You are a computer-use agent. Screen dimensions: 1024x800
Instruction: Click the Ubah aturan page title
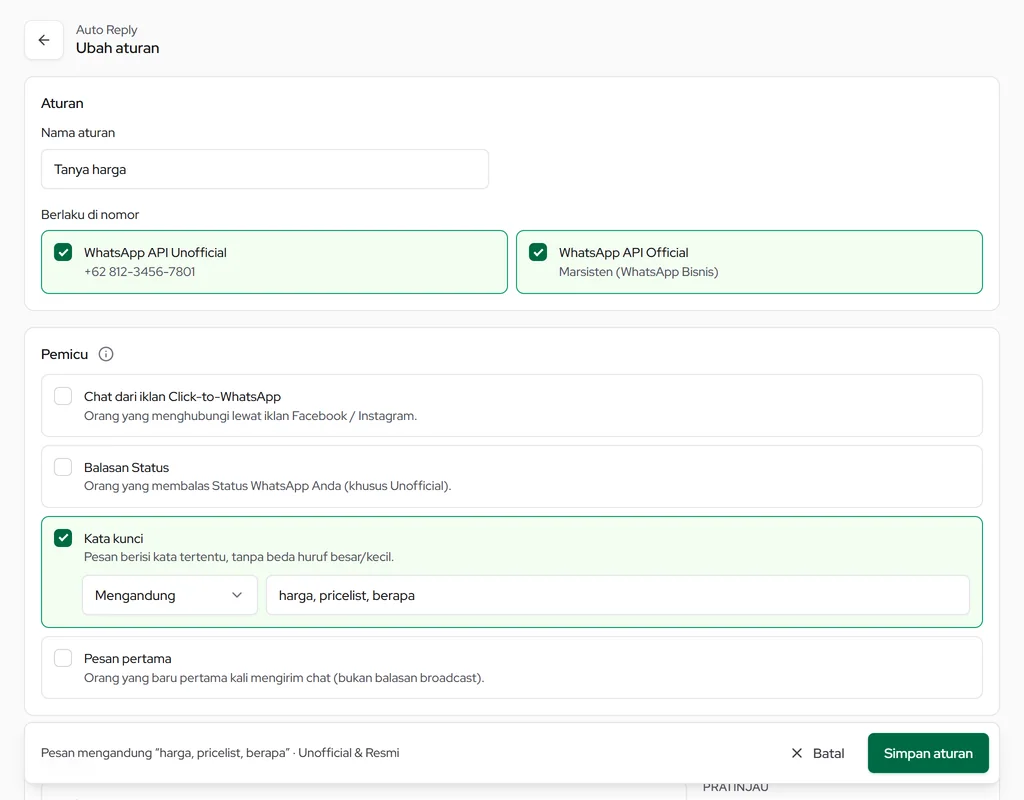click(118, 48)
